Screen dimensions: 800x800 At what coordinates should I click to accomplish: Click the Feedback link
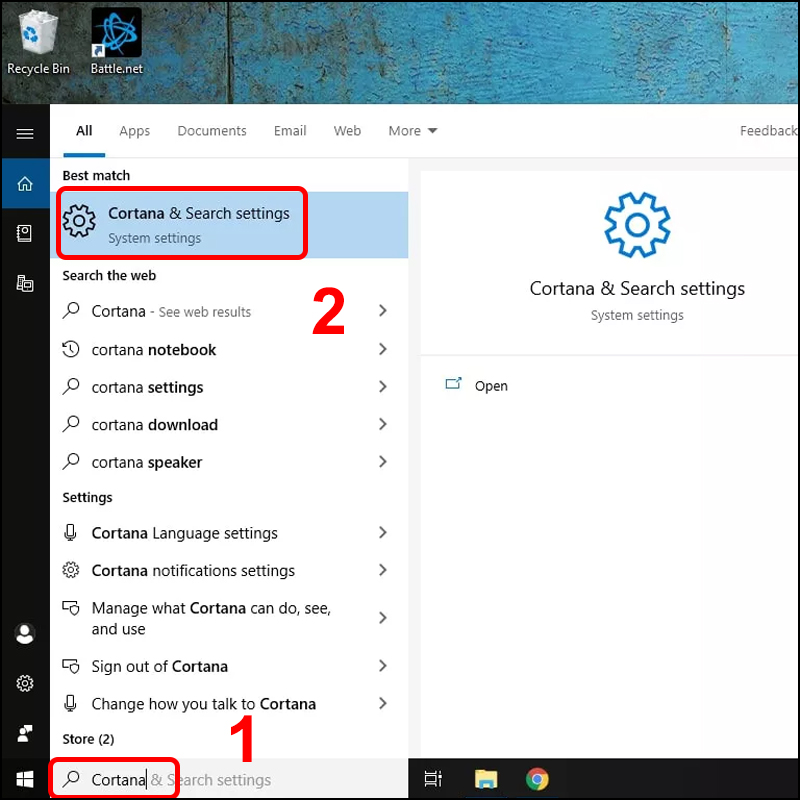click(768, 131)
